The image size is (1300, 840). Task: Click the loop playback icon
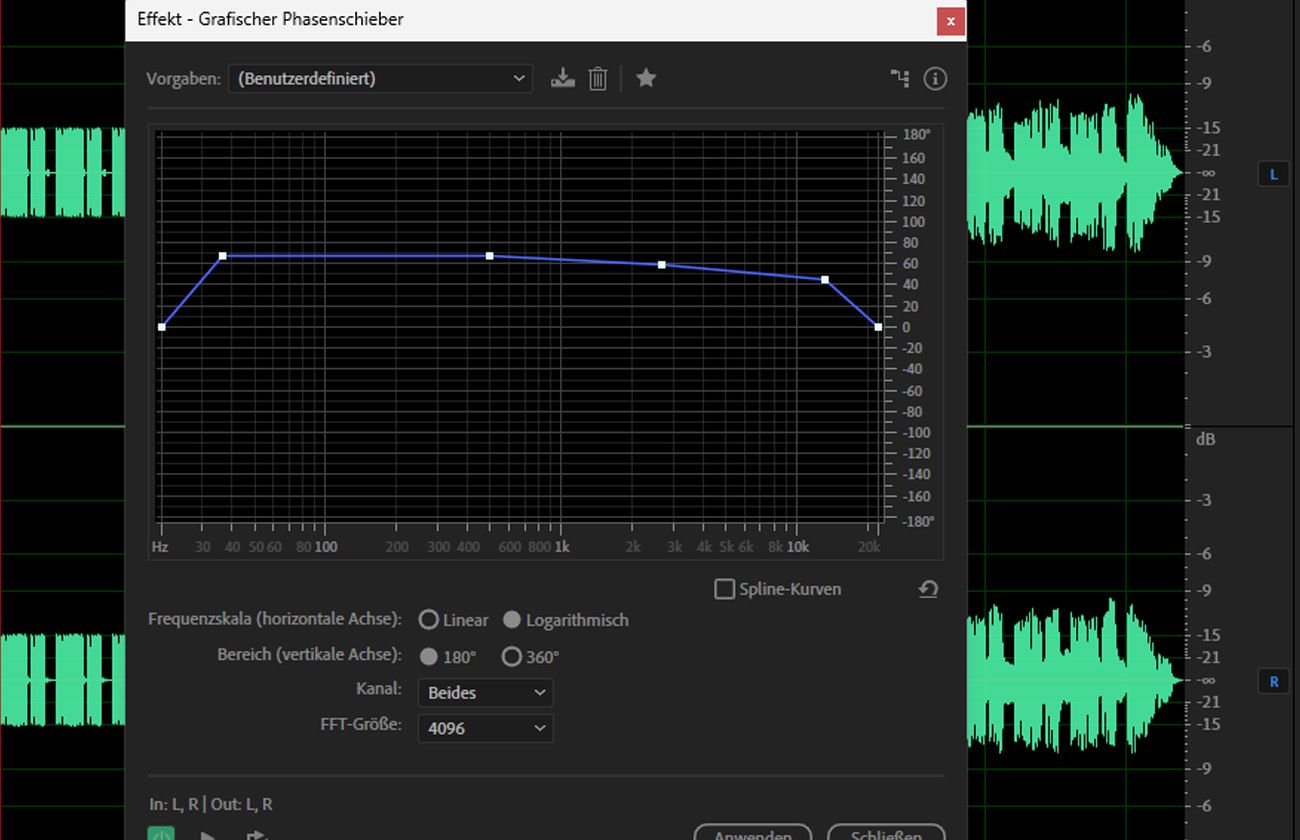[255, 833]
